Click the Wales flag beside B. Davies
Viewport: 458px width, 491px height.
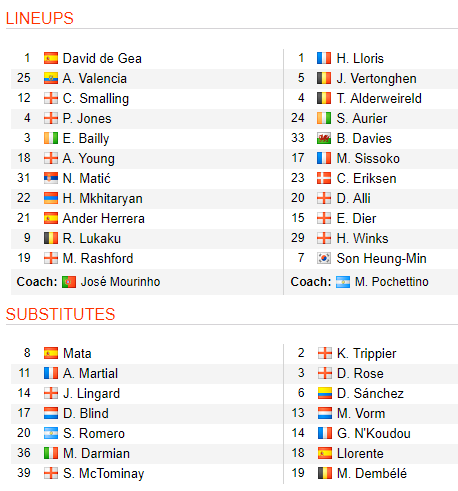324,138
